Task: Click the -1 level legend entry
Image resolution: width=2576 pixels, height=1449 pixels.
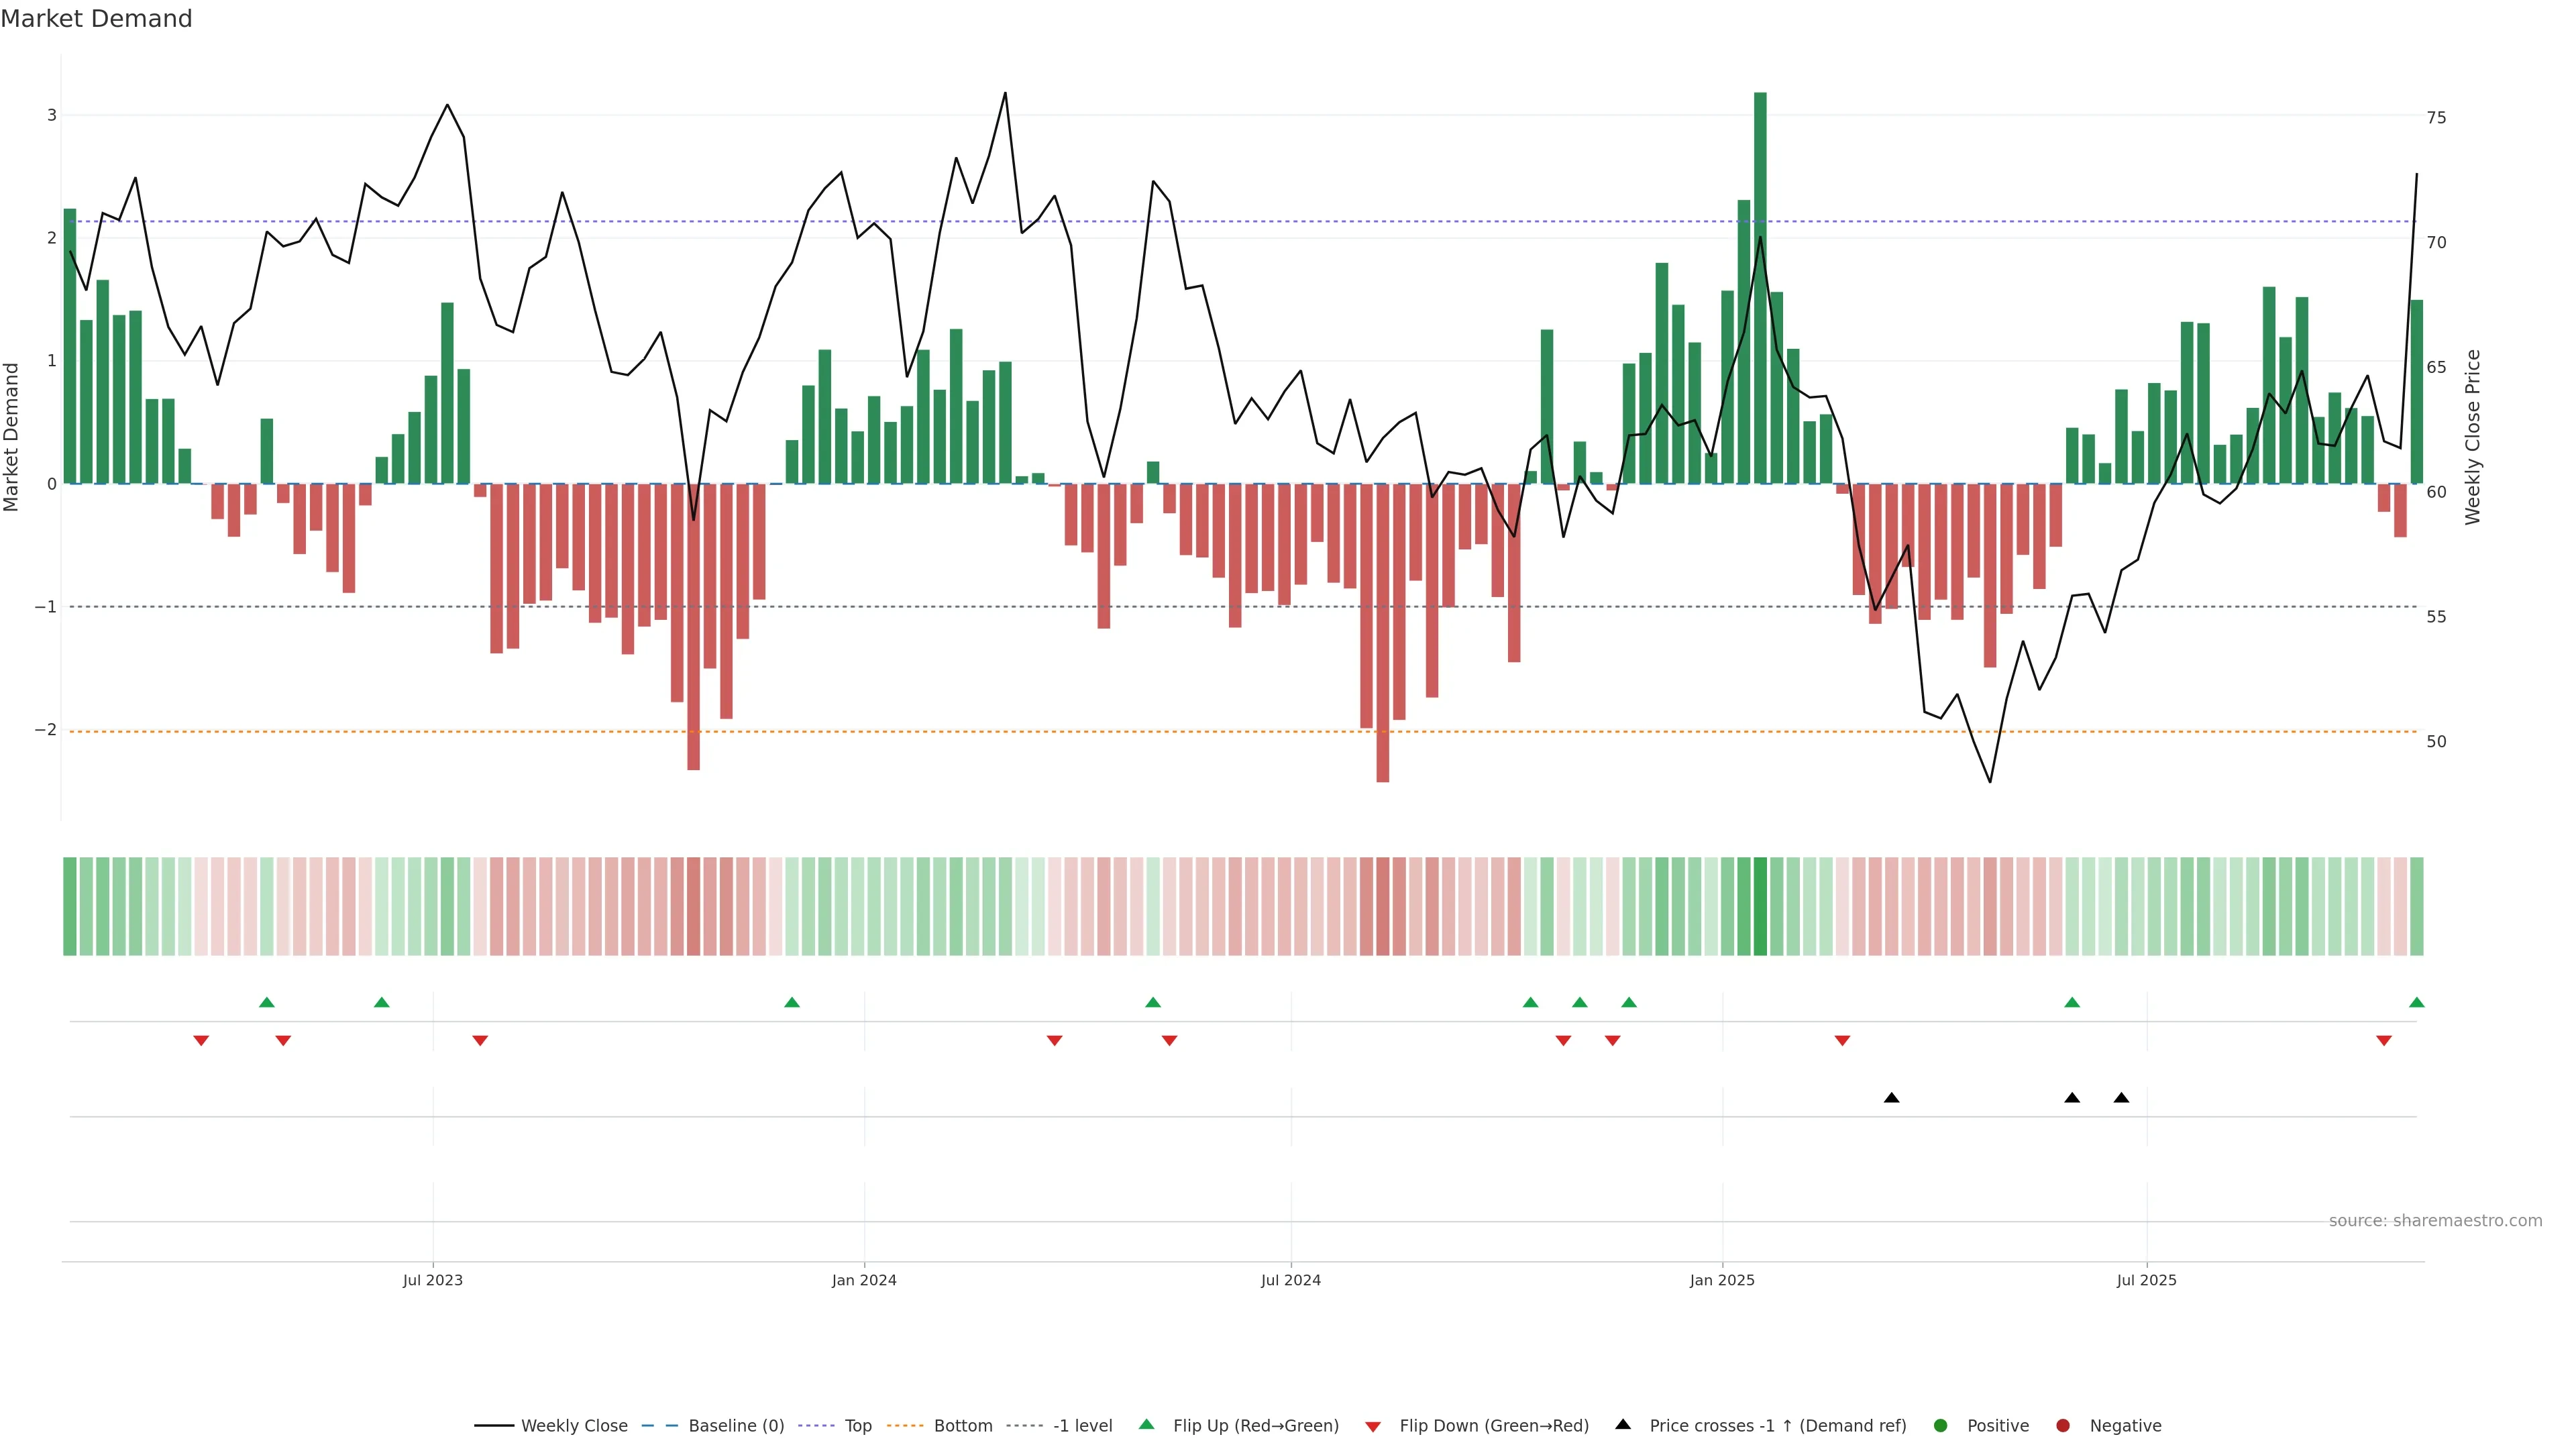Action: (x=1024, y=1425)
